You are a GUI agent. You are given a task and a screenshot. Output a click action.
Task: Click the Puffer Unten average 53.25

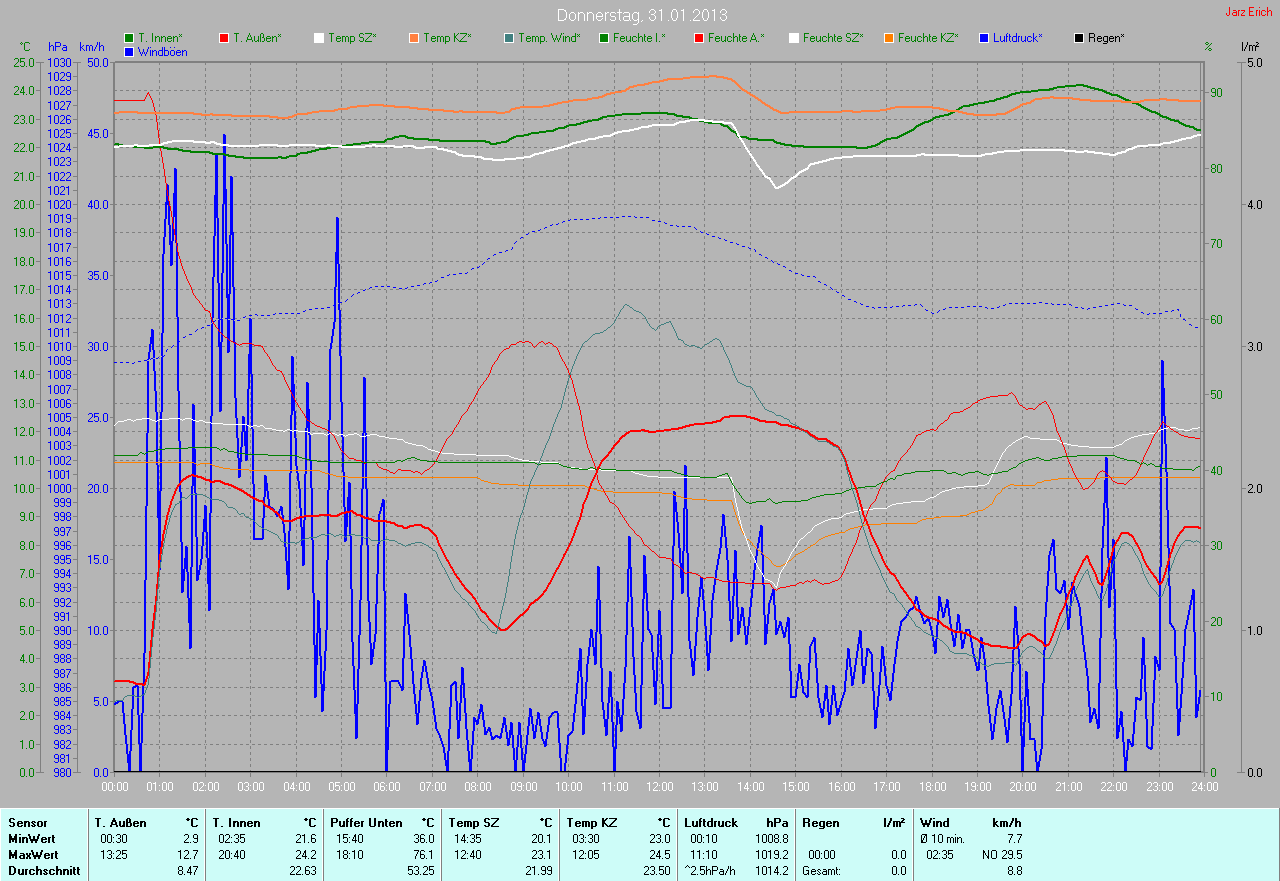(x=419, y=871)
